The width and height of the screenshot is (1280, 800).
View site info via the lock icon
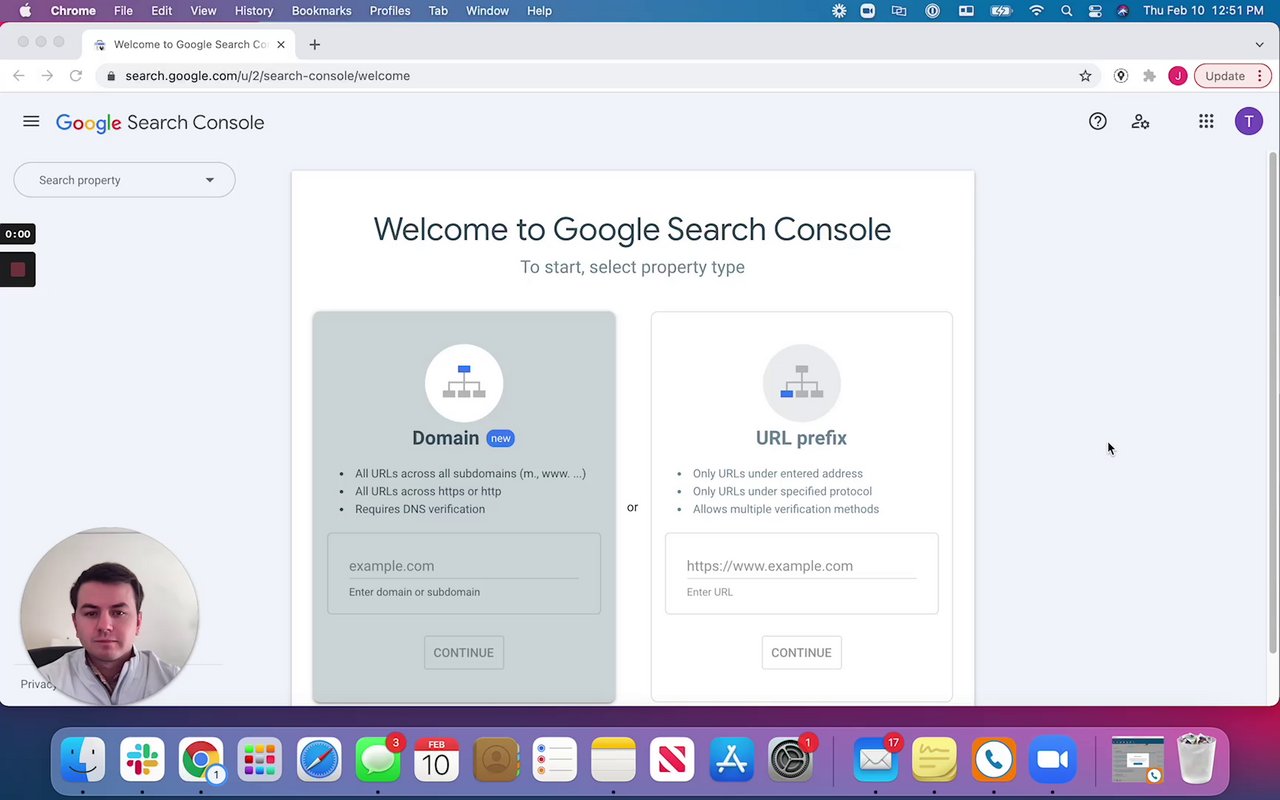pos(110,76)
